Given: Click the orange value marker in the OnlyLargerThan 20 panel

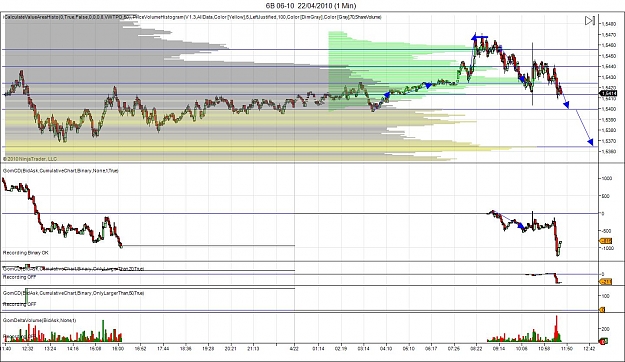Looking at the screenshot, I should 606,282.
